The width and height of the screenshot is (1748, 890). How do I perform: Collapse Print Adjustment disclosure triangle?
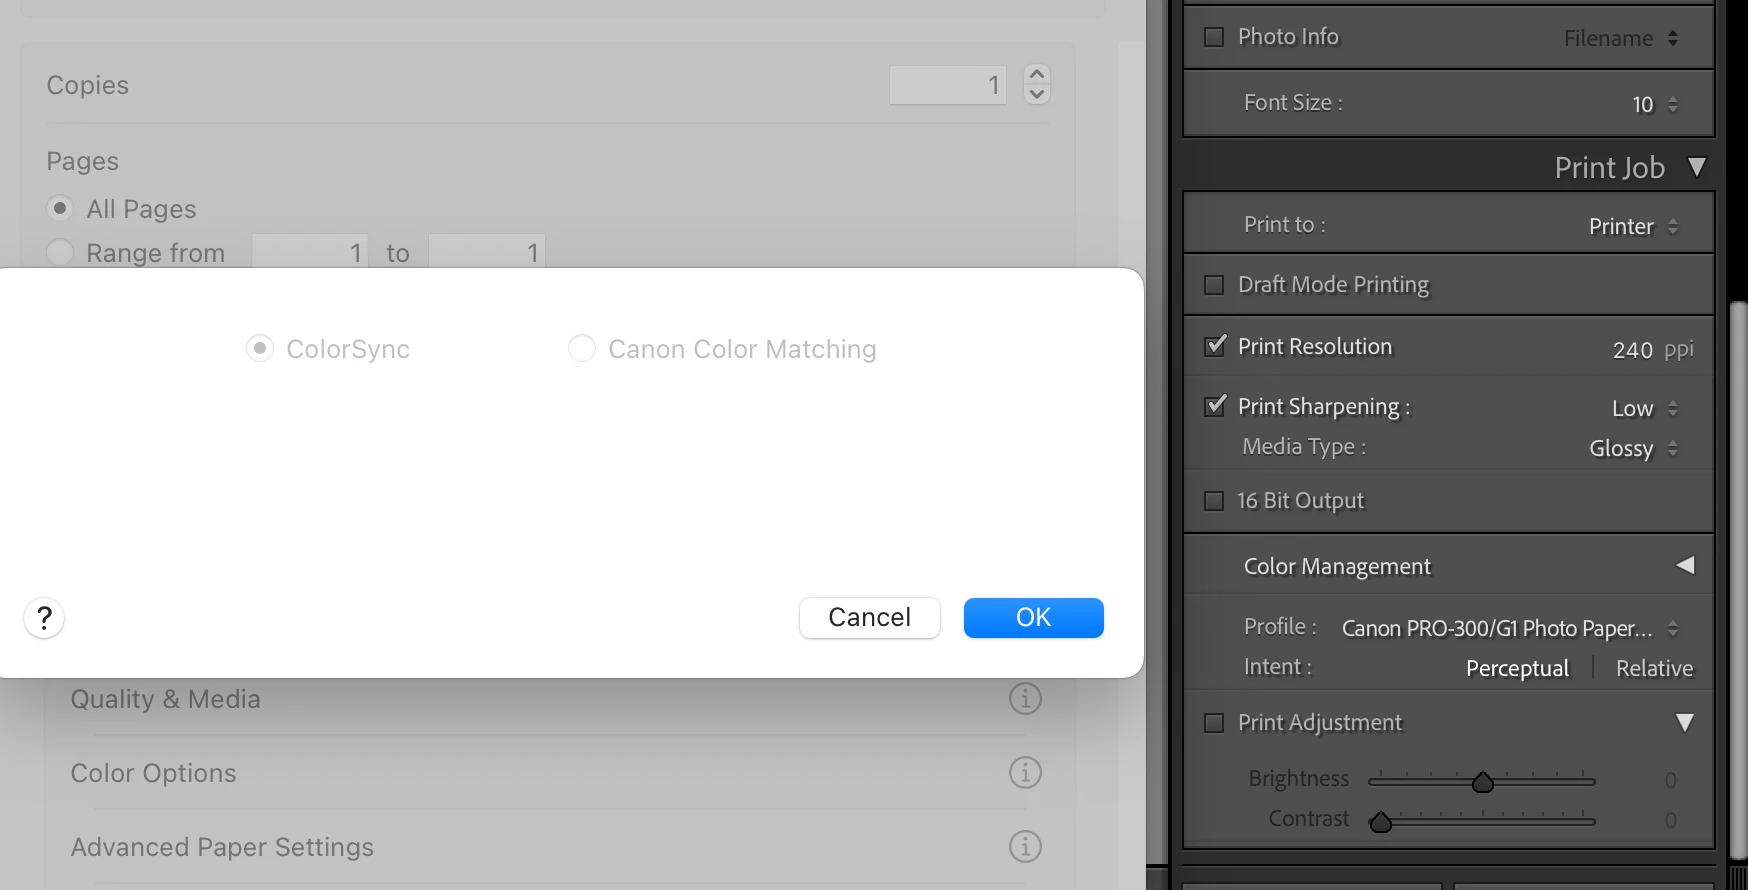coord(1685,722)
